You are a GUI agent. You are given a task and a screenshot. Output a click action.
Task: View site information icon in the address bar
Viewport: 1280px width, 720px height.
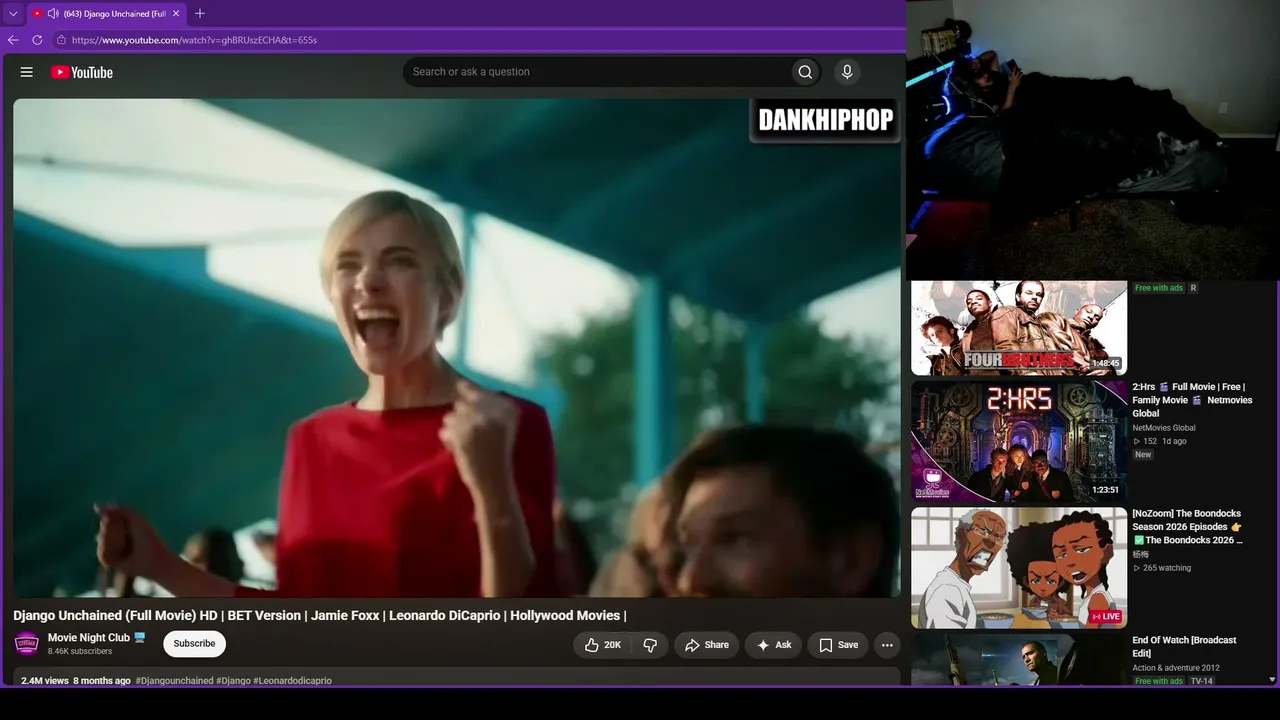click(61, 40)
